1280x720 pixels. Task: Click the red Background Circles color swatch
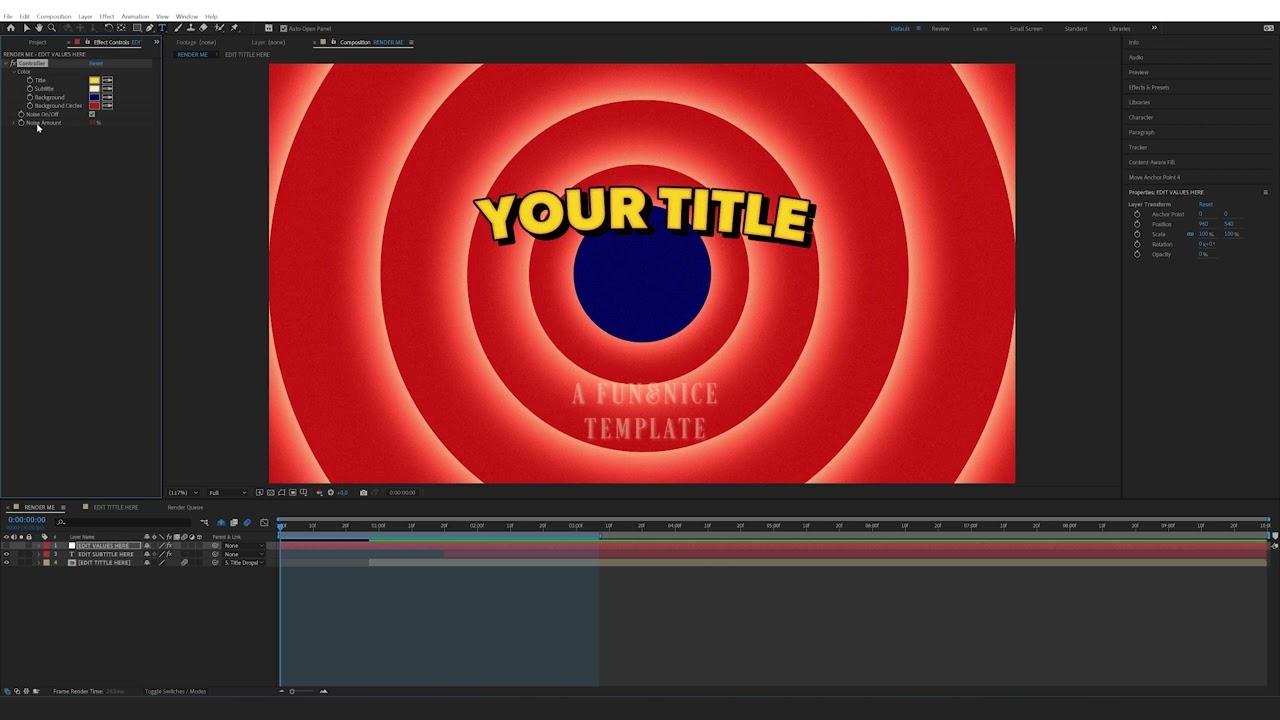[94, 105]
